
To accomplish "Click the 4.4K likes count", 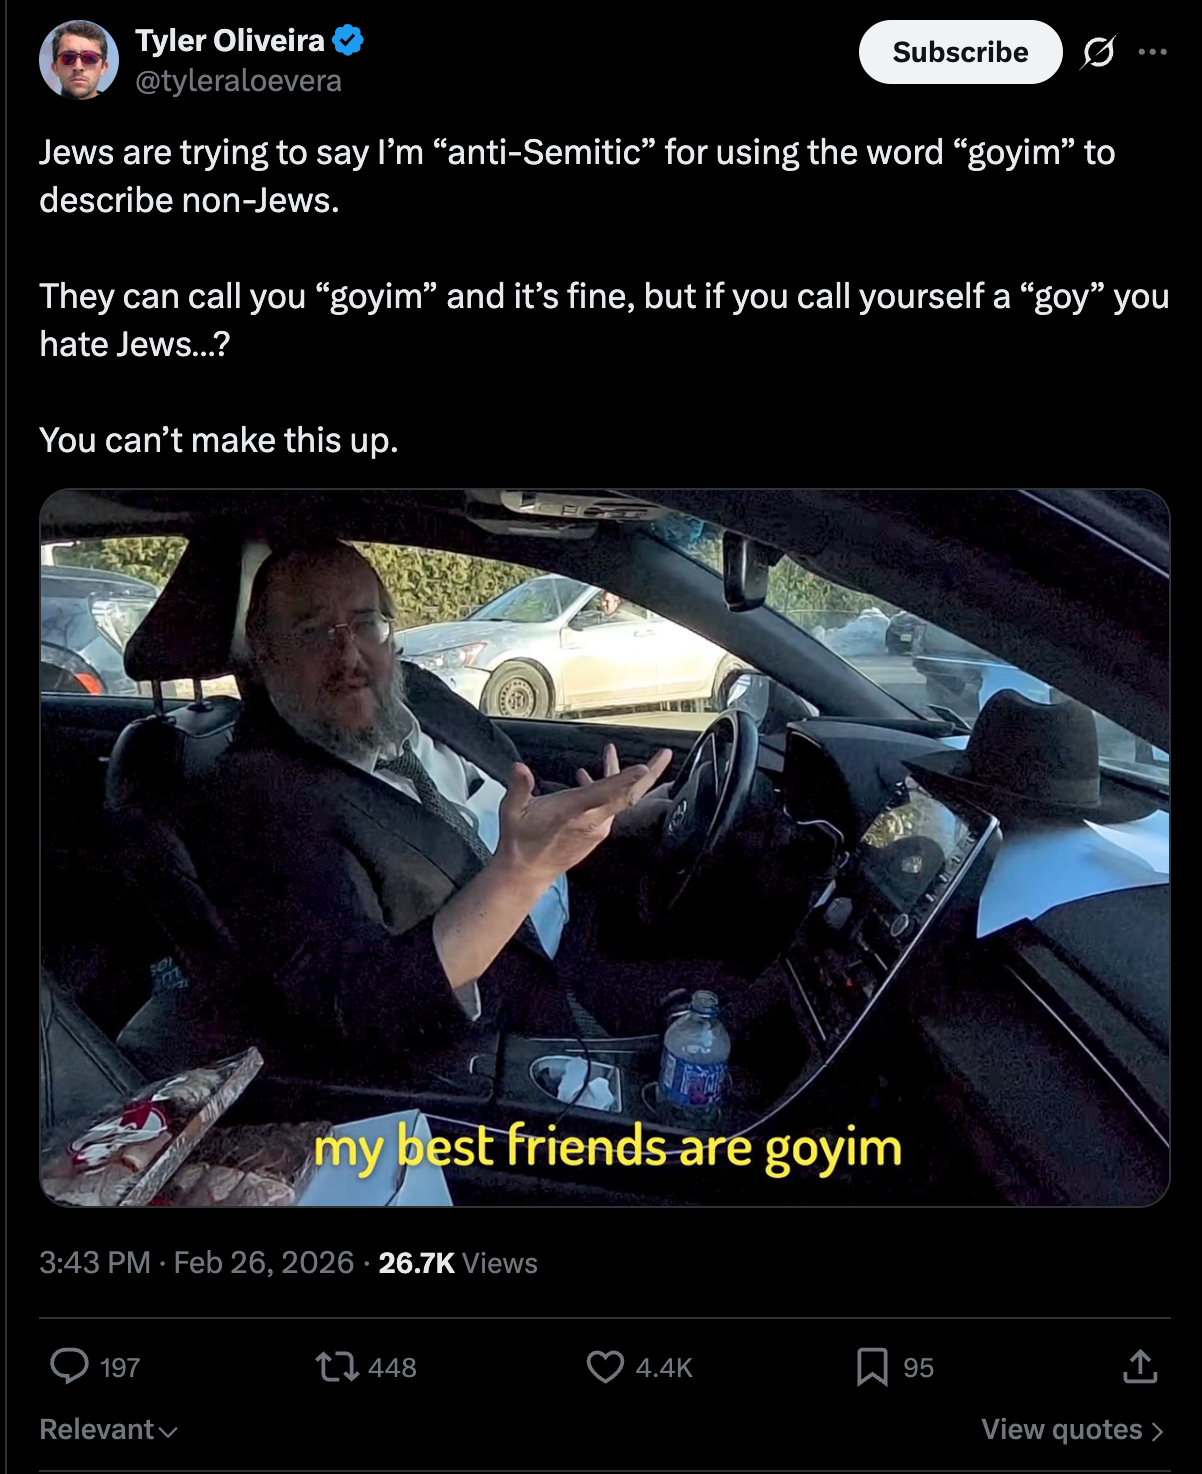I will 664,1367.
